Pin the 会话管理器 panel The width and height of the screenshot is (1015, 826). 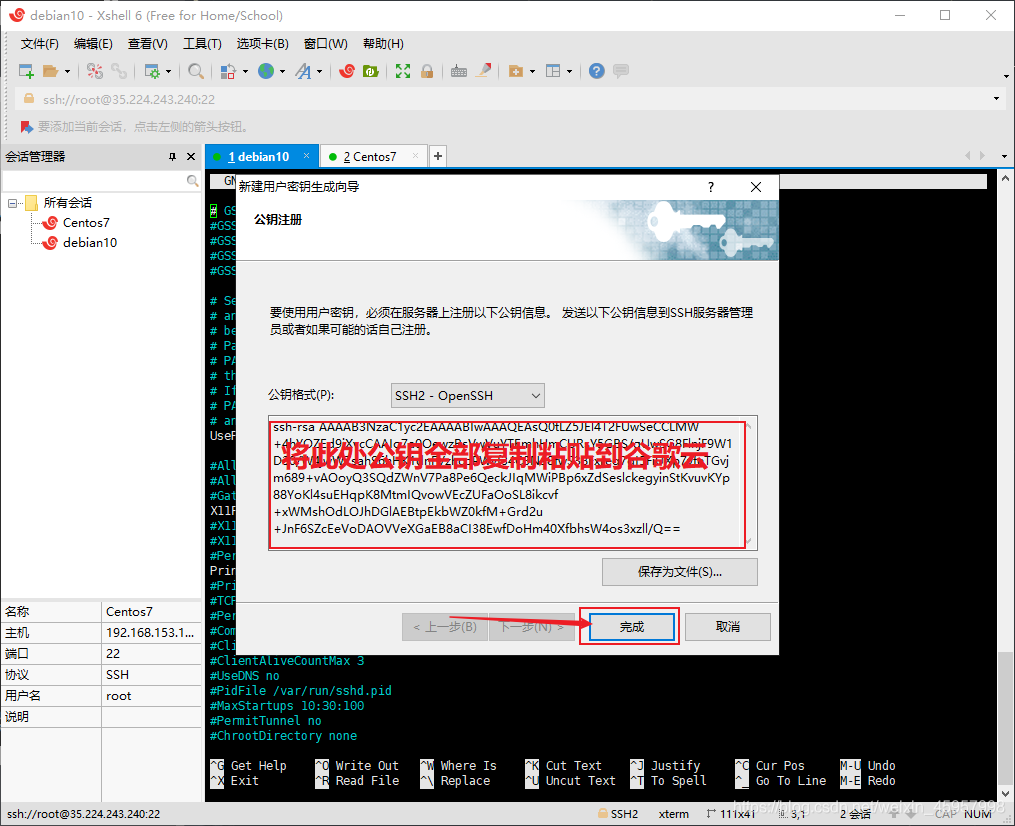tap(172, 157)
